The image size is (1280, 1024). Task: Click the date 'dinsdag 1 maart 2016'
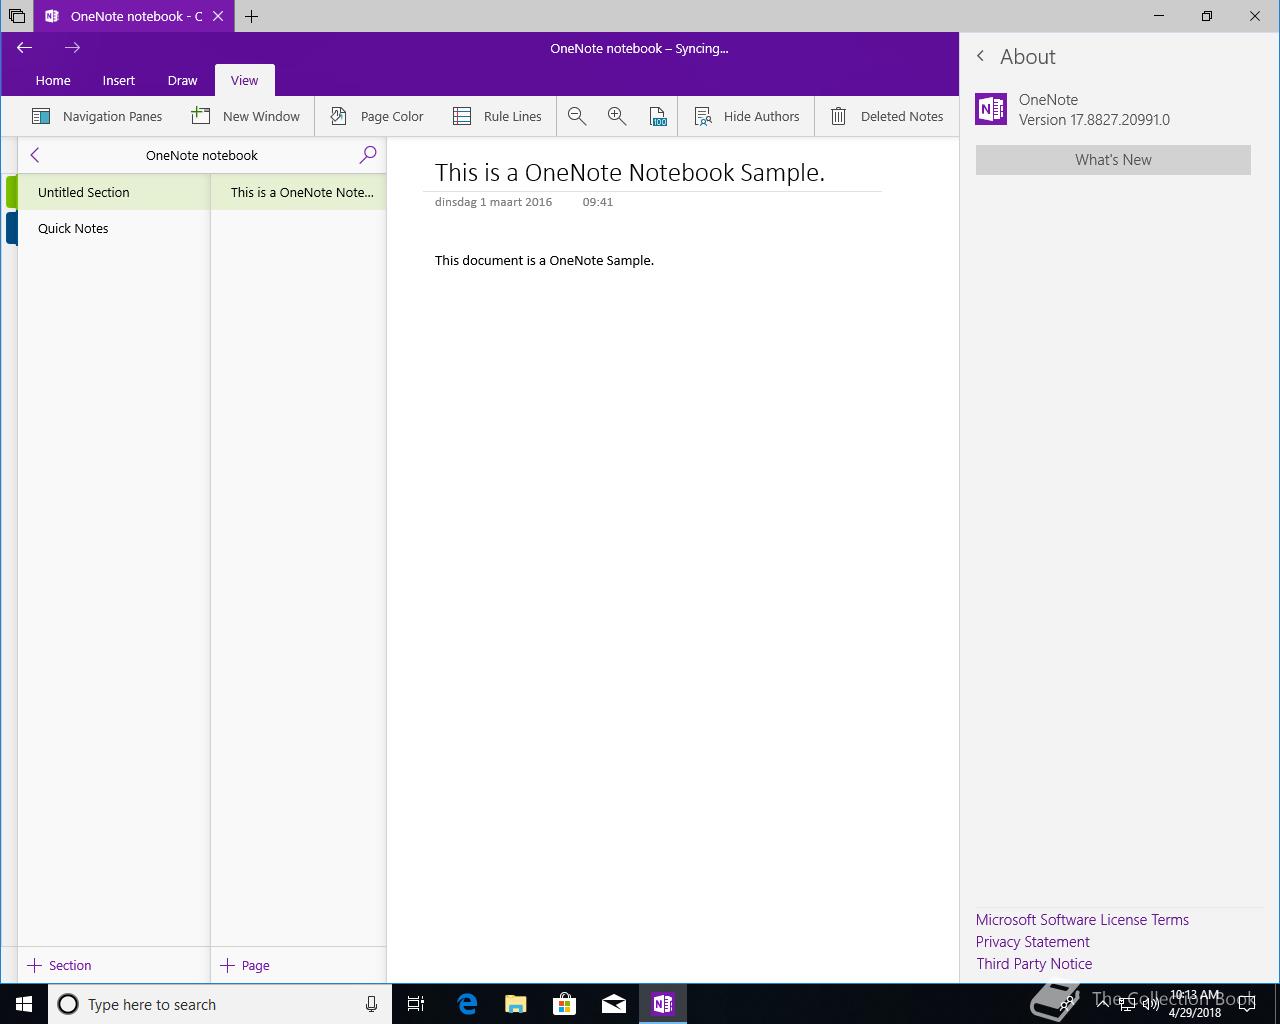[x=493, y=202]
